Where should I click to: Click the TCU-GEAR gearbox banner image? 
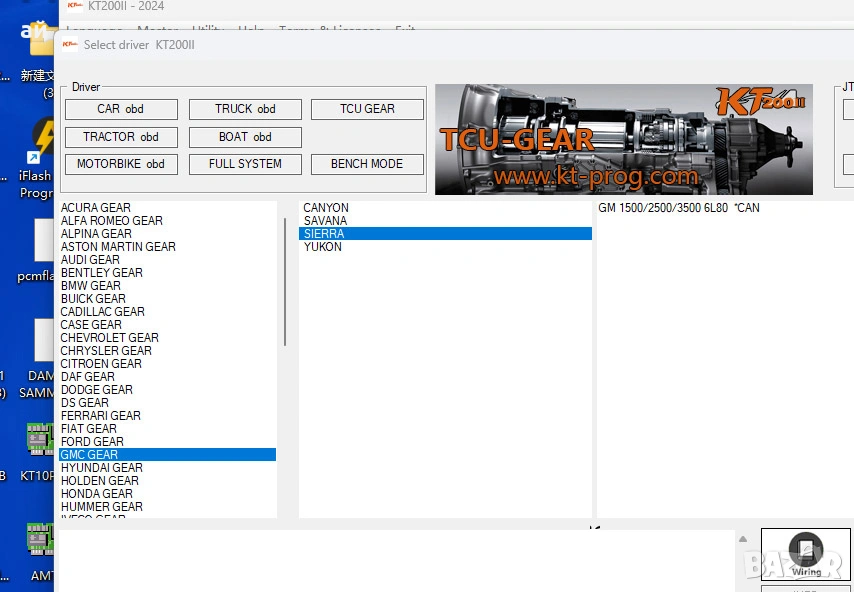pyautogui.click(x=623, y=139)
